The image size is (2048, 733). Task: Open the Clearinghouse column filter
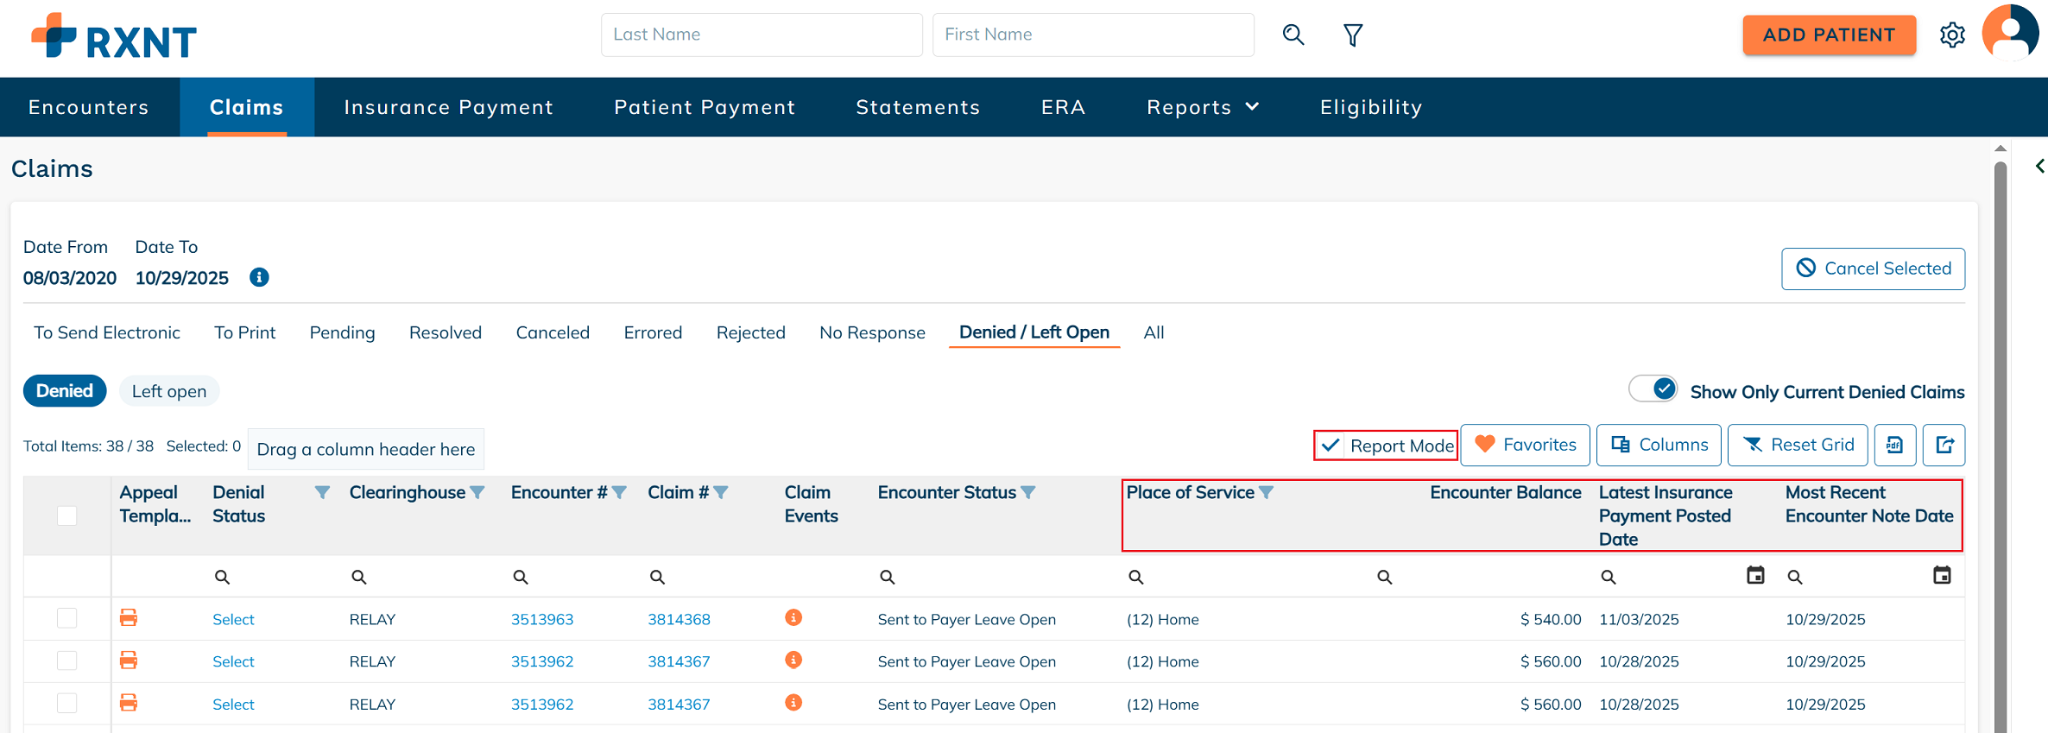tap(478, 493)
